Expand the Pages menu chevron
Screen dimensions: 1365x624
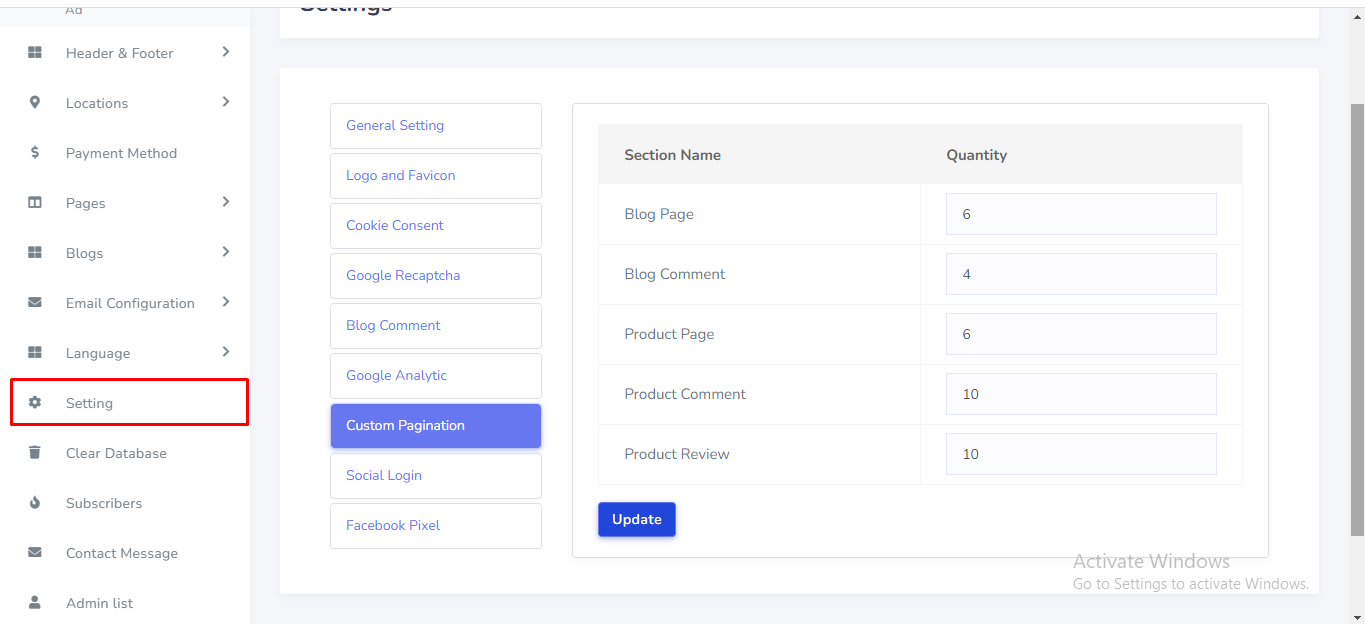tap(226, 202)
